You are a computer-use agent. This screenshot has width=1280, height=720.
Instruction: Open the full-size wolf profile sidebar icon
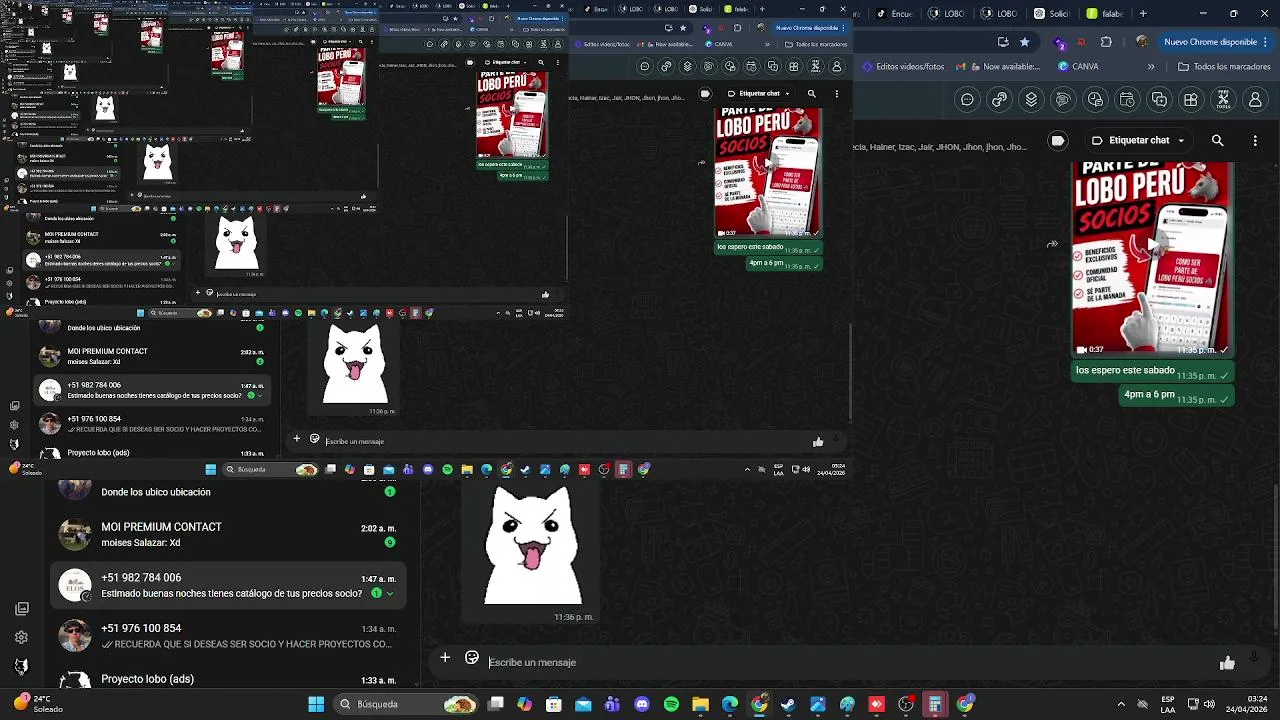[x=22, y=666]
